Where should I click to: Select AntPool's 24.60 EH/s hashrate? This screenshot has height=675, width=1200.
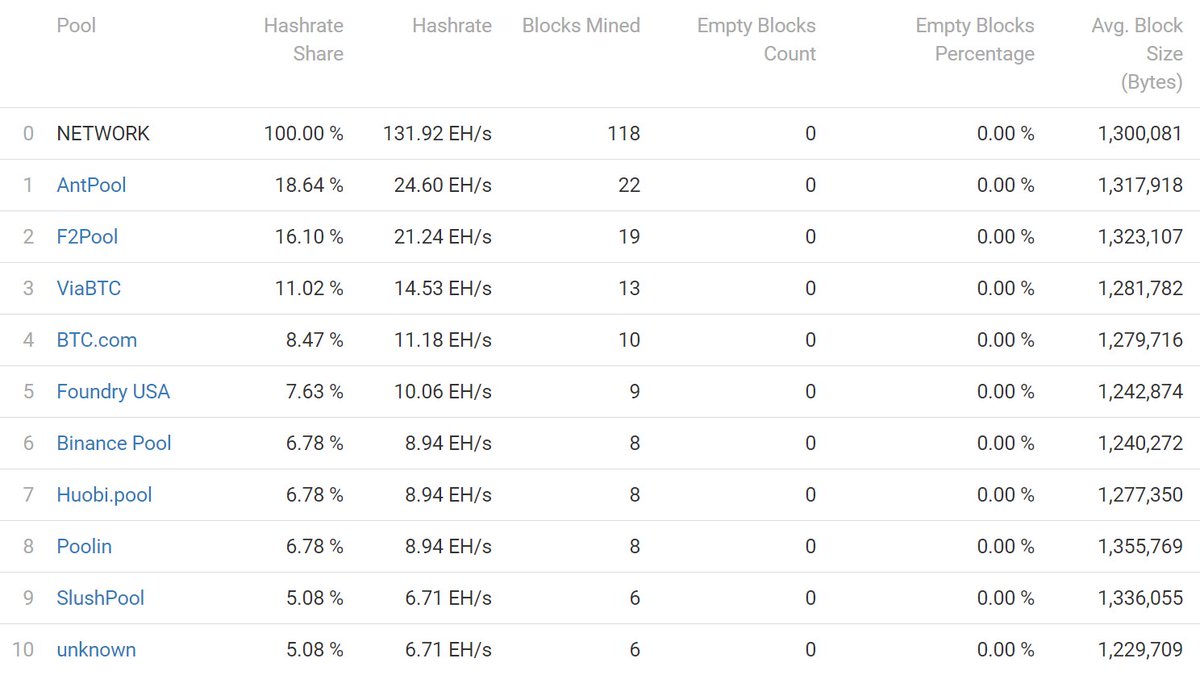[443, 185]
